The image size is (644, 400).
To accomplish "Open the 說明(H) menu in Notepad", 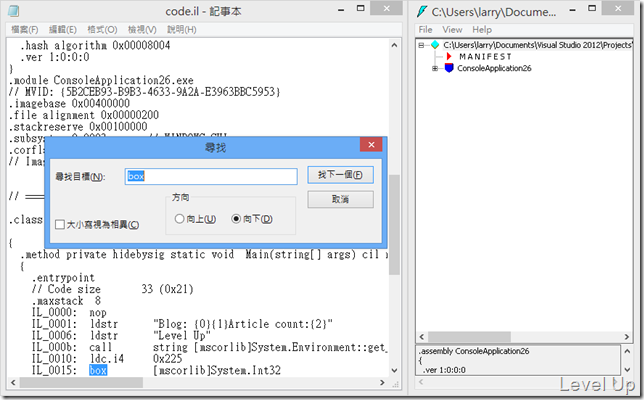I will pos(181,30).
